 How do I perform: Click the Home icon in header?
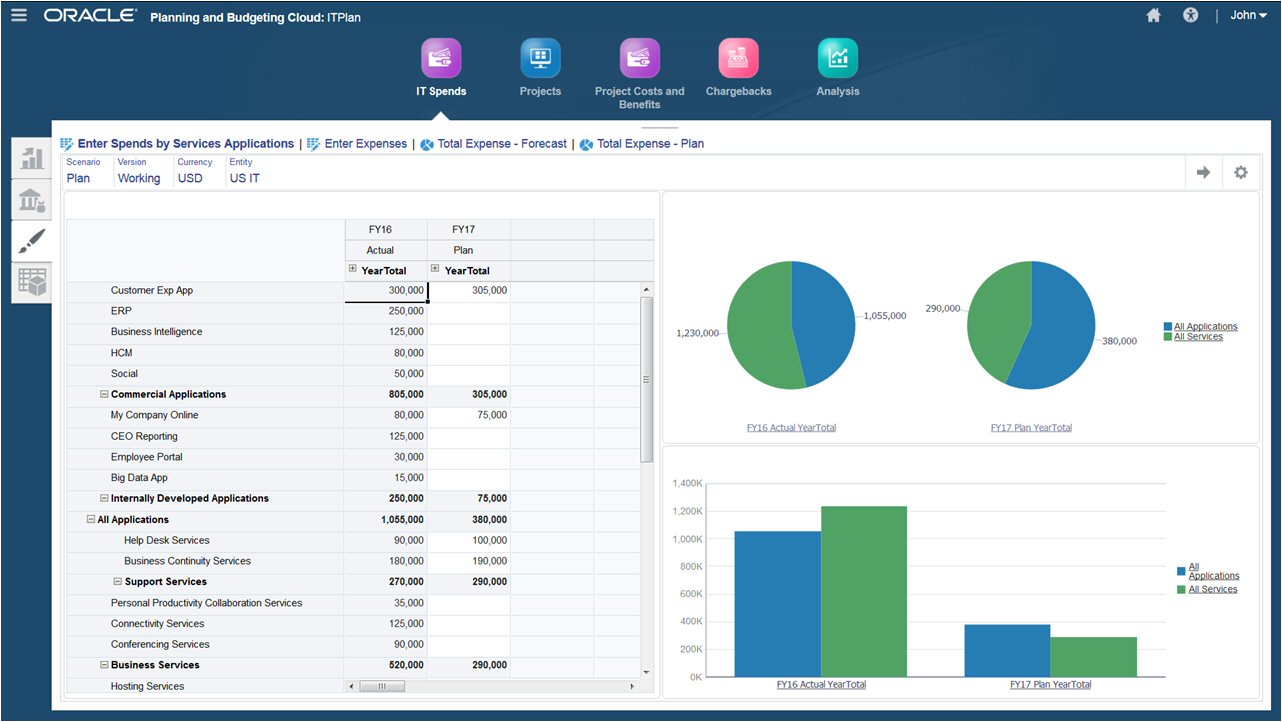pyautogui.click(x=1153, y=16)
